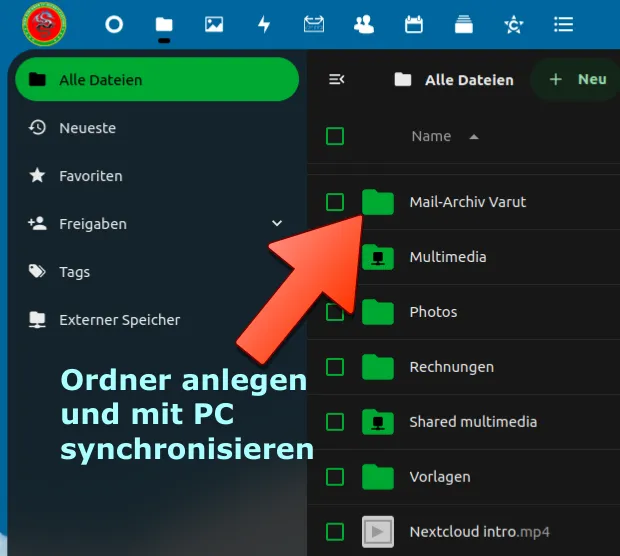620x556 pixels.
Task: Toggle sort order with the Name arrow
Action: point(474,137)
